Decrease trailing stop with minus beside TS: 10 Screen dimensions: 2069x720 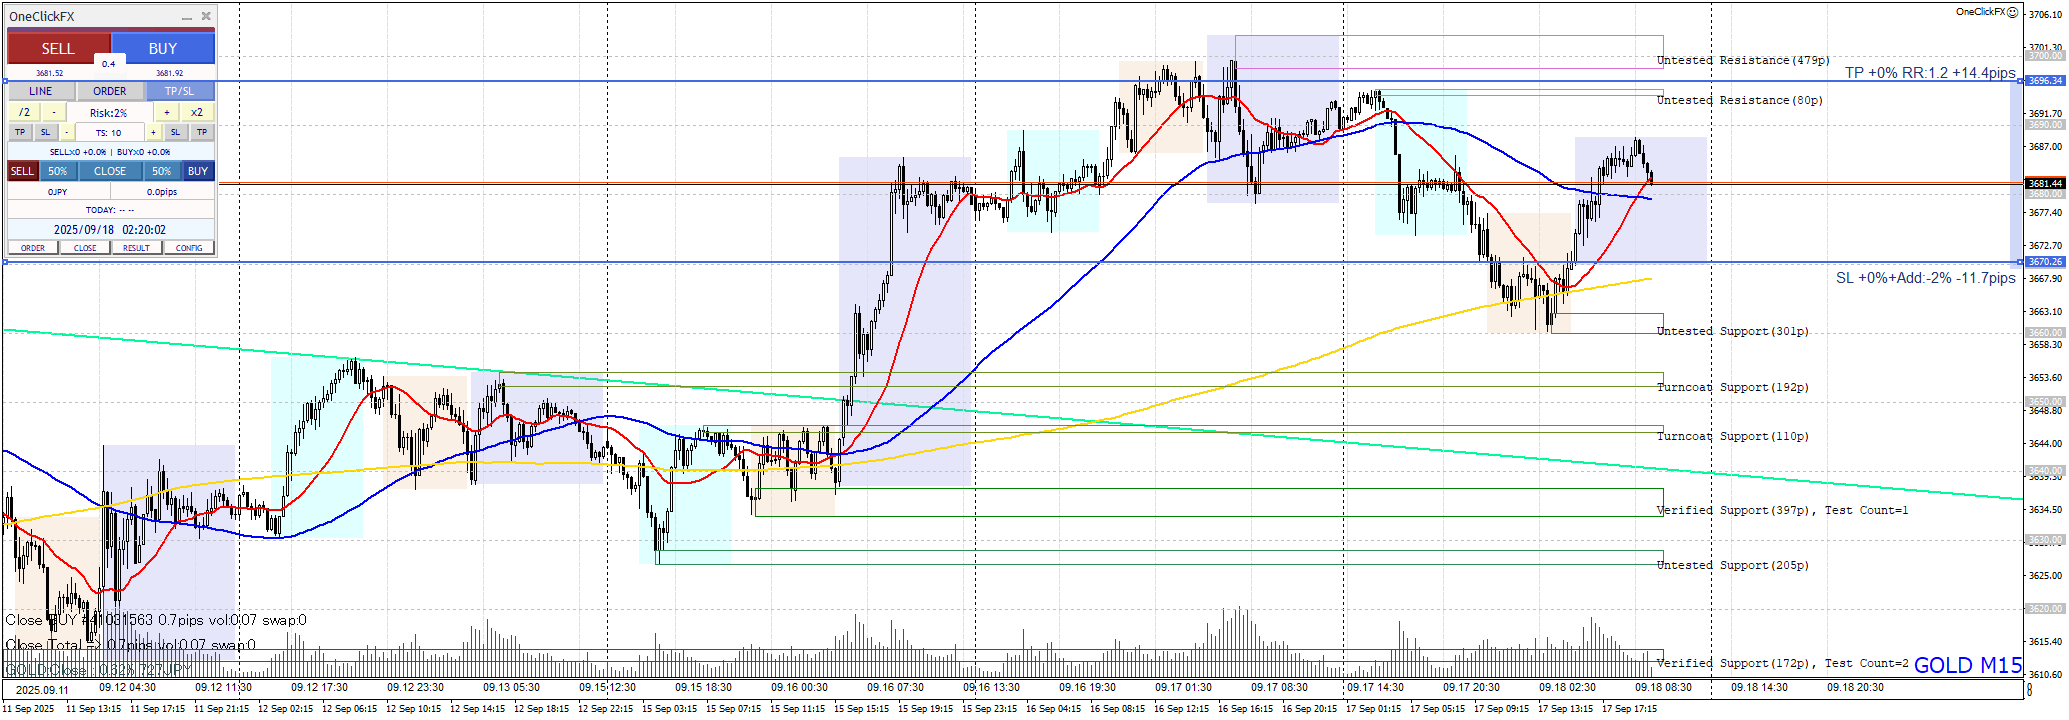67,132
